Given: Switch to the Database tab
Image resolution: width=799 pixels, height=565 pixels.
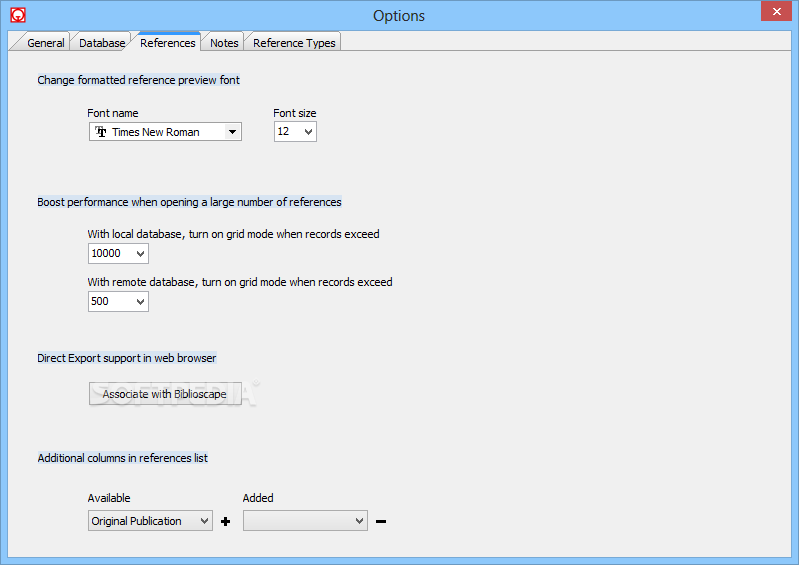Looking at the screenshot, I should 101,43.
